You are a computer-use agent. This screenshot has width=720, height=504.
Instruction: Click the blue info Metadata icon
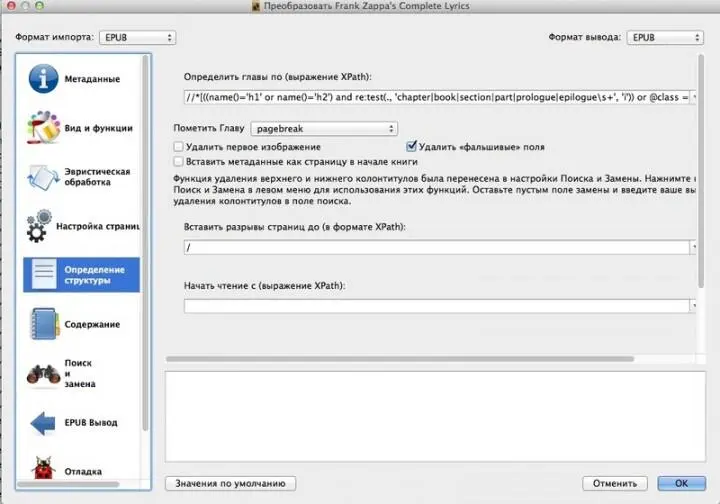pos(43,78)
